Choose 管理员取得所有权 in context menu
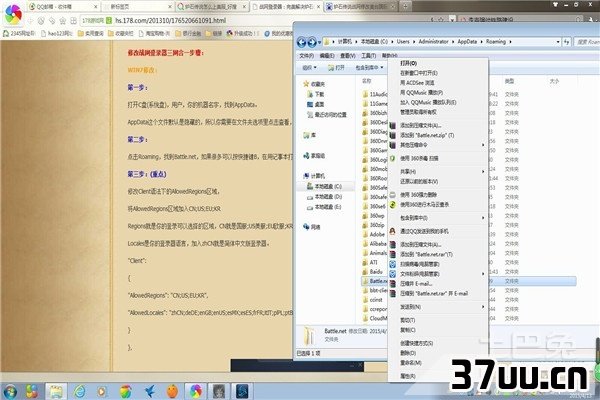600x400 pixels. click(x=418, y=112)
